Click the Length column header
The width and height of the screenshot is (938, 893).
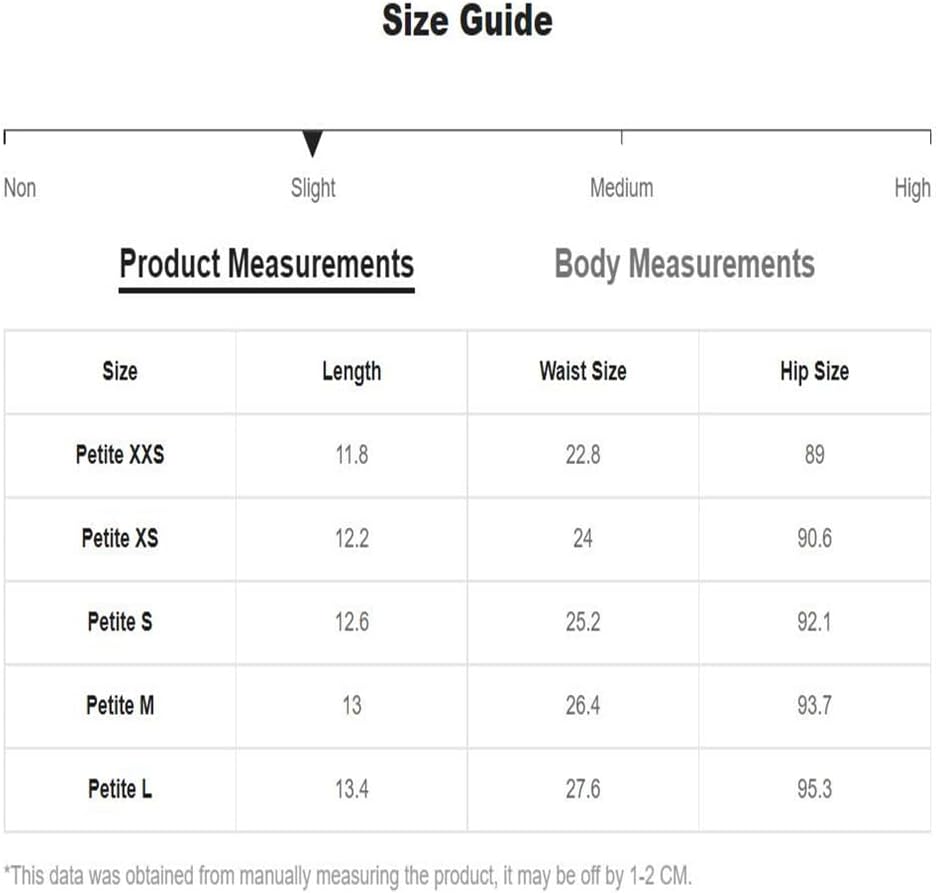tap(352, 372)
